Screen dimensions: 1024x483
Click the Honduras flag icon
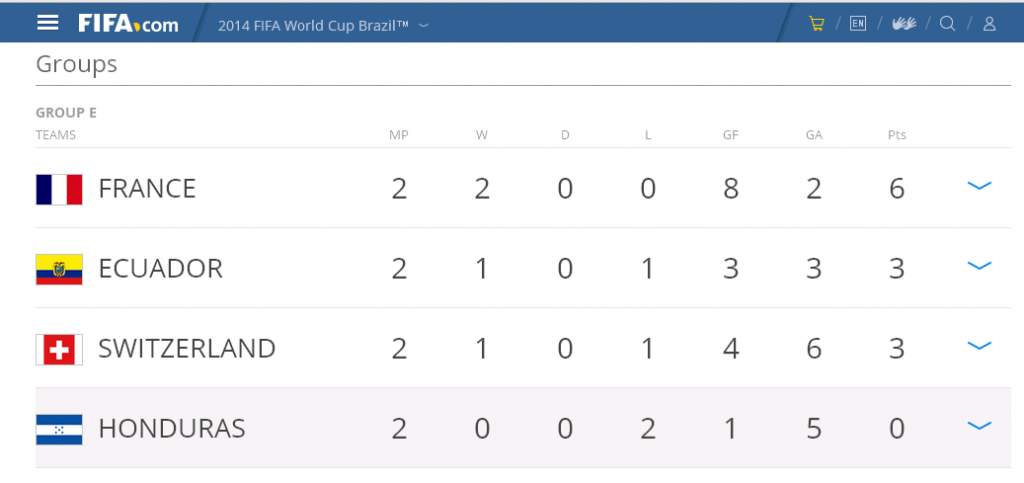click(x=59, y=429)
